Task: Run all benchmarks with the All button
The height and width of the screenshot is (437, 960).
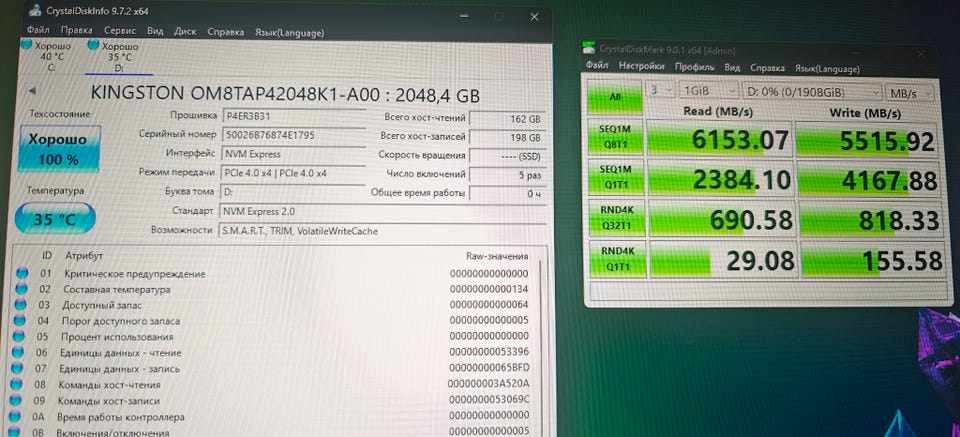Action: click(x=615, y=97)
